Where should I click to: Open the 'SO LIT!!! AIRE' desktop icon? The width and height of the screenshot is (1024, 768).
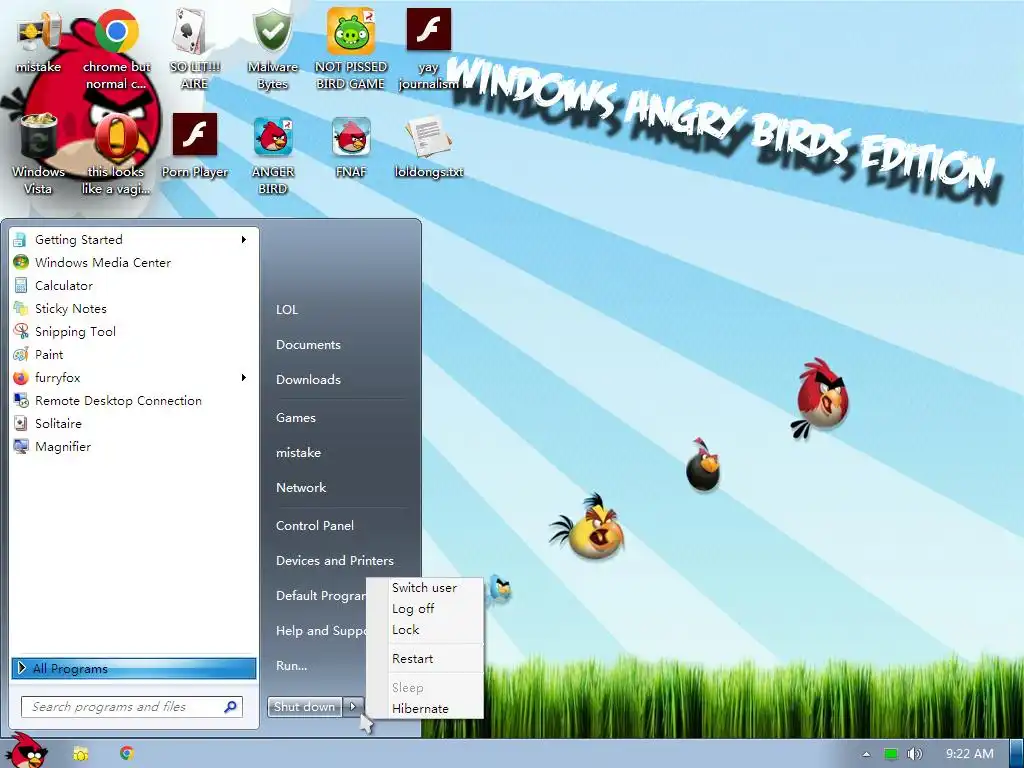coord(194,49)
